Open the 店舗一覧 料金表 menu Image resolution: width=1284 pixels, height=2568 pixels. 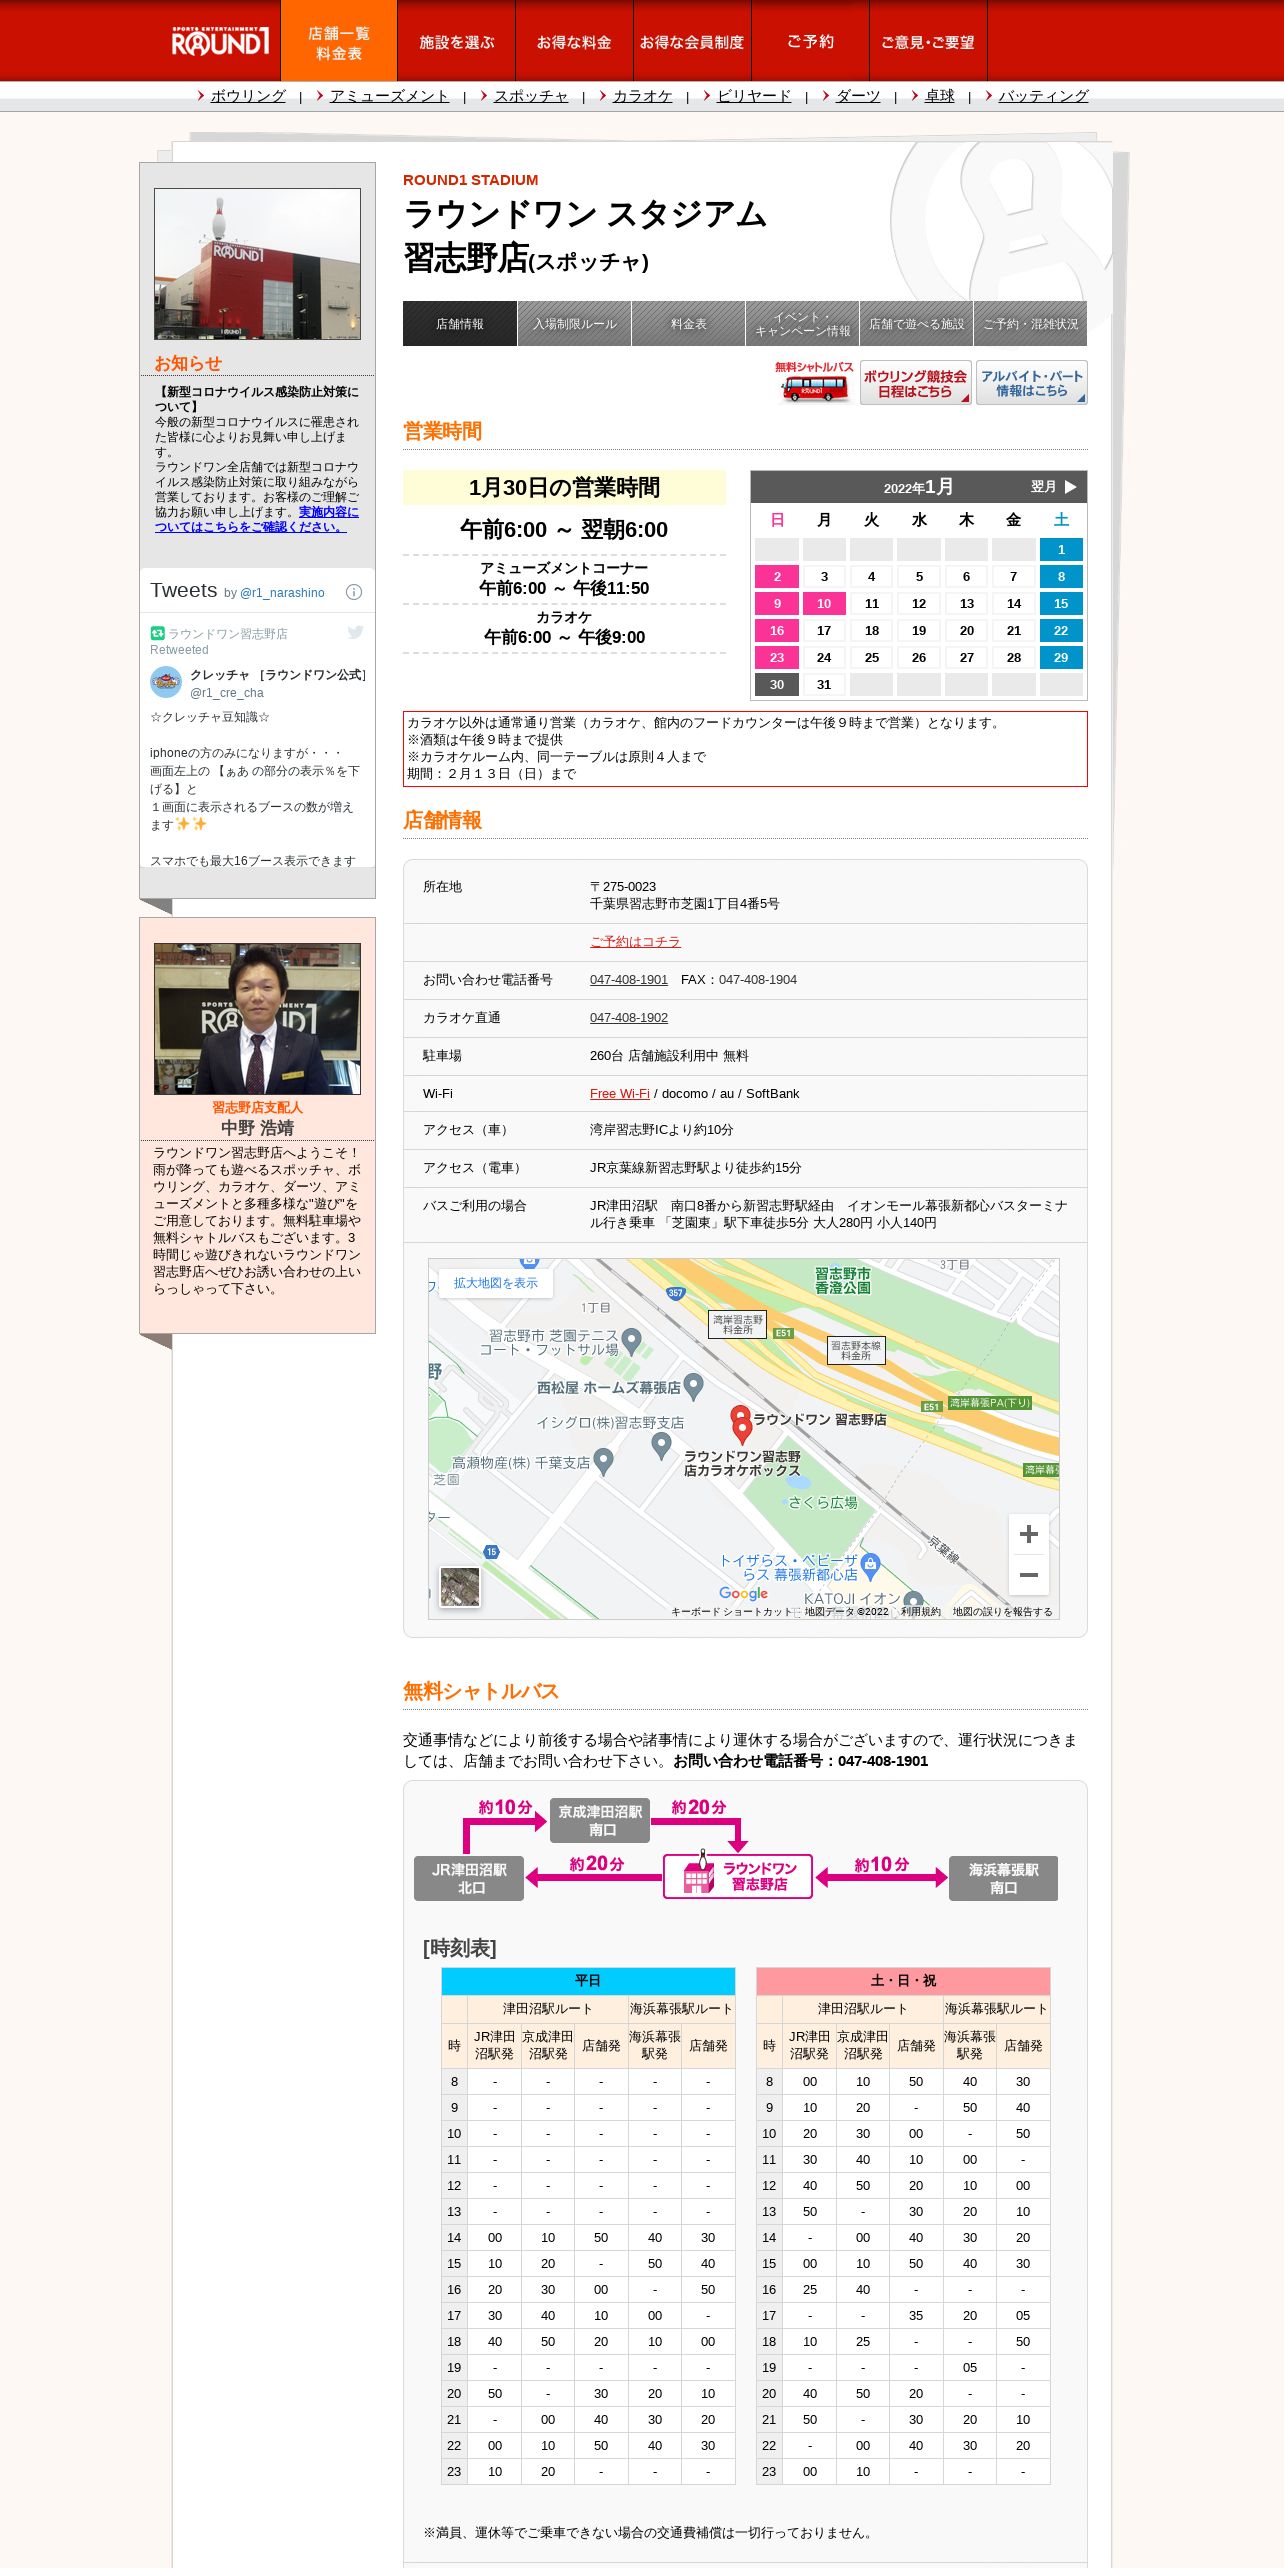pos(339,41)
